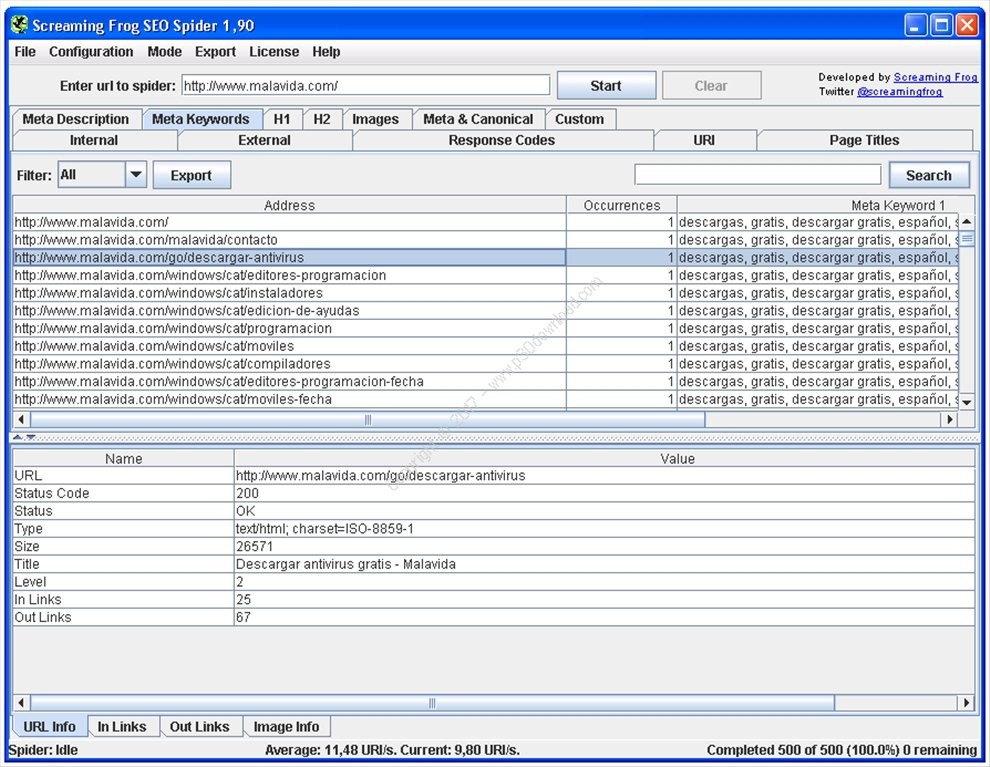The height and width of the screenshot is (767, 990).
Task: Sort by the Address column header
Action: (289, 205)
